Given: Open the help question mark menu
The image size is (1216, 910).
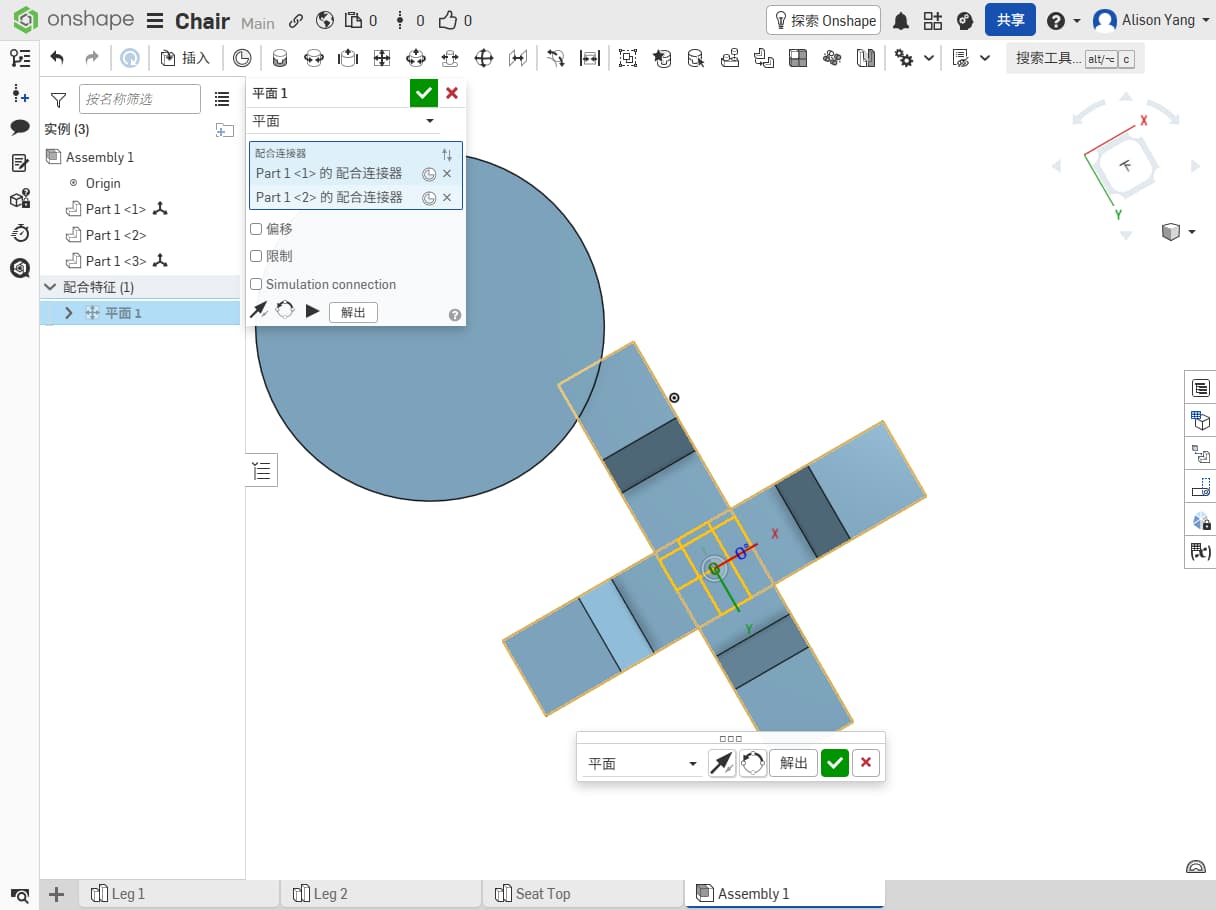Looking at the screenshot, I should [1064, 21].
